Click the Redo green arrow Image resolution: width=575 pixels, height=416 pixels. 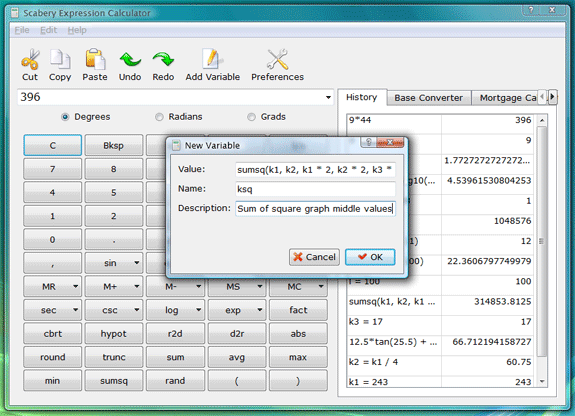[163, 59]
